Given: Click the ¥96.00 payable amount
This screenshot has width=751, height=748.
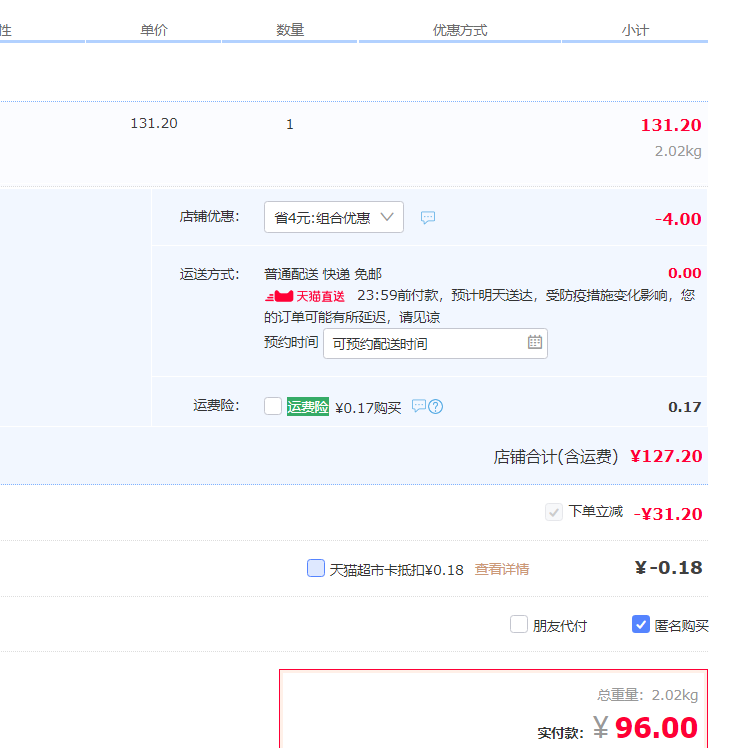Looking at the screenshot, I should (655, 727).
